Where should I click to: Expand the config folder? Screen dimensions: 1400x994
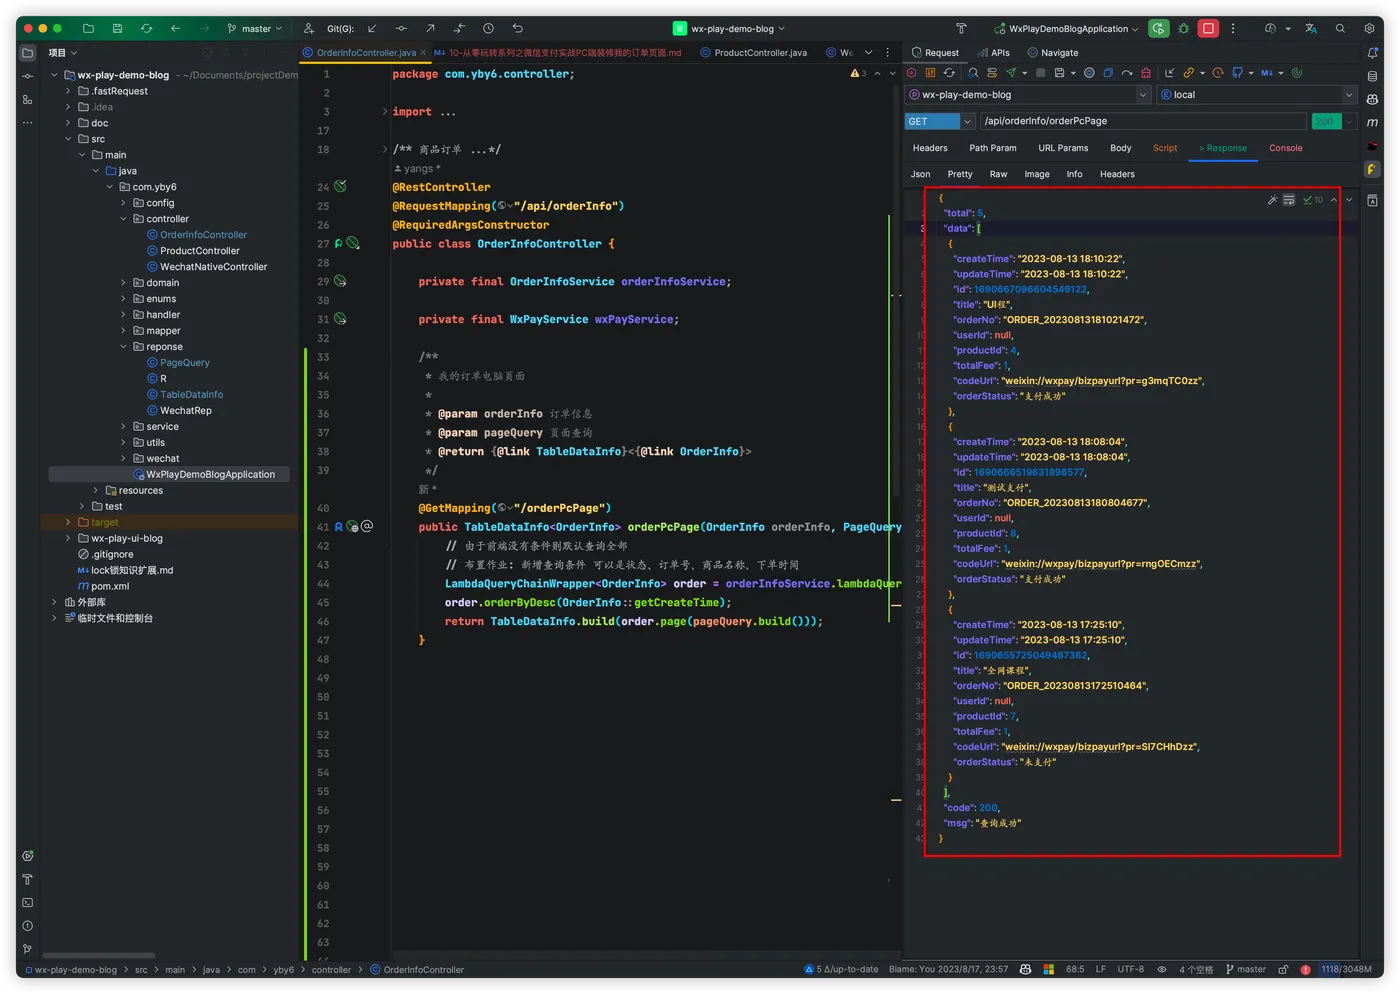pos(124,203)
